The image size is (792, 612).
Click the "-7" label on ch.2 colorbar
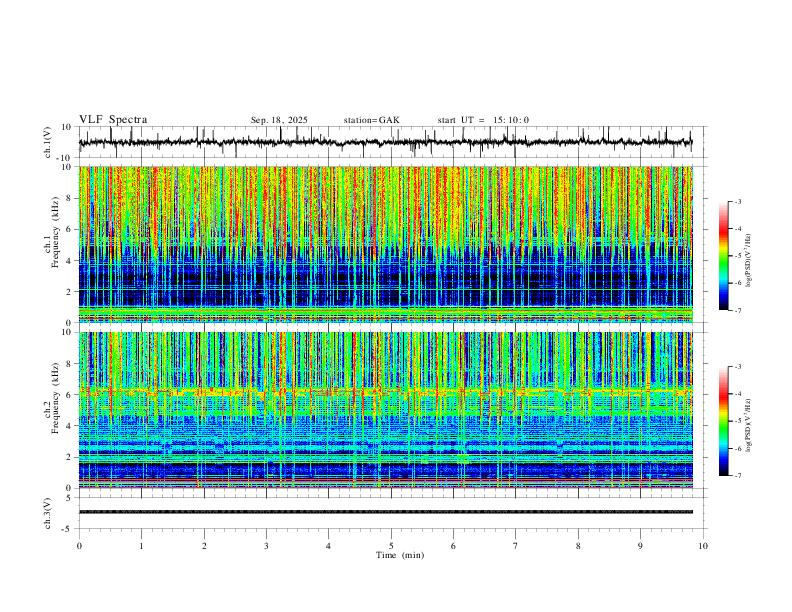[x=737, y=475]
